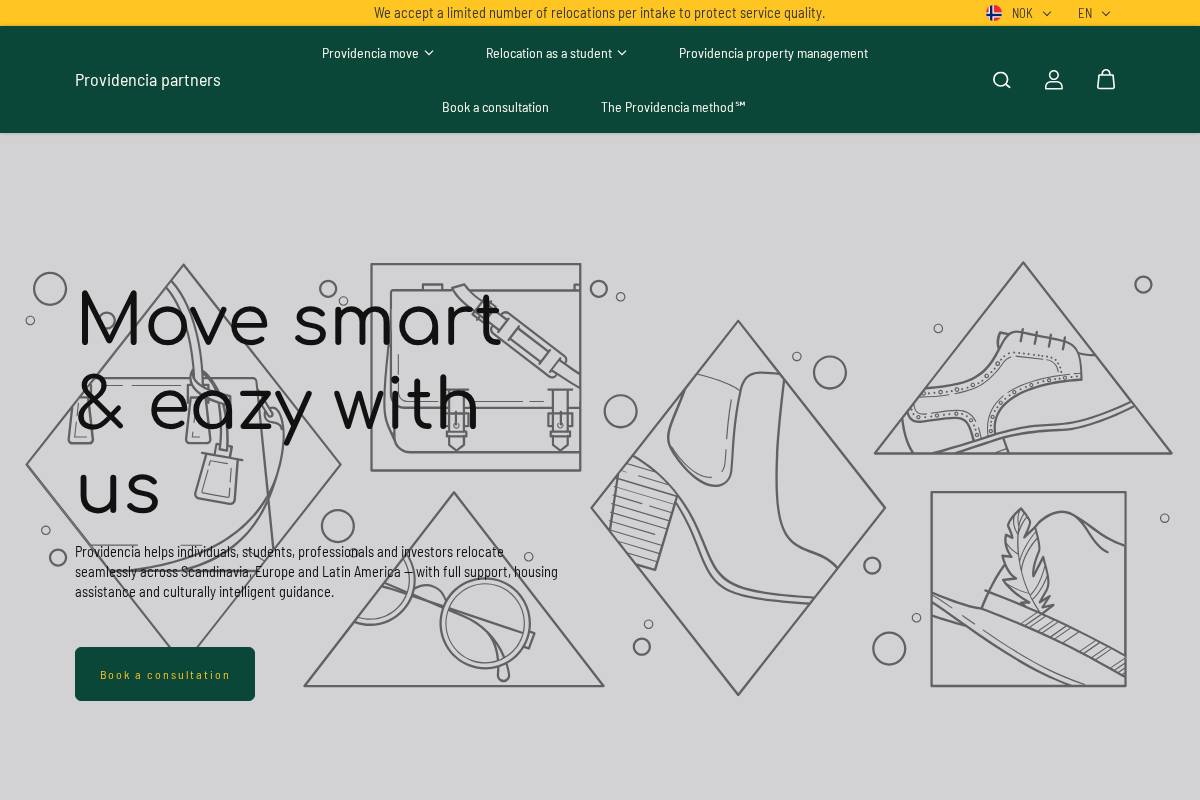The height and width of the screenshot is (800, 1200).
Task: Select The Providencia method℠ menu item
Action: point(672,107)
